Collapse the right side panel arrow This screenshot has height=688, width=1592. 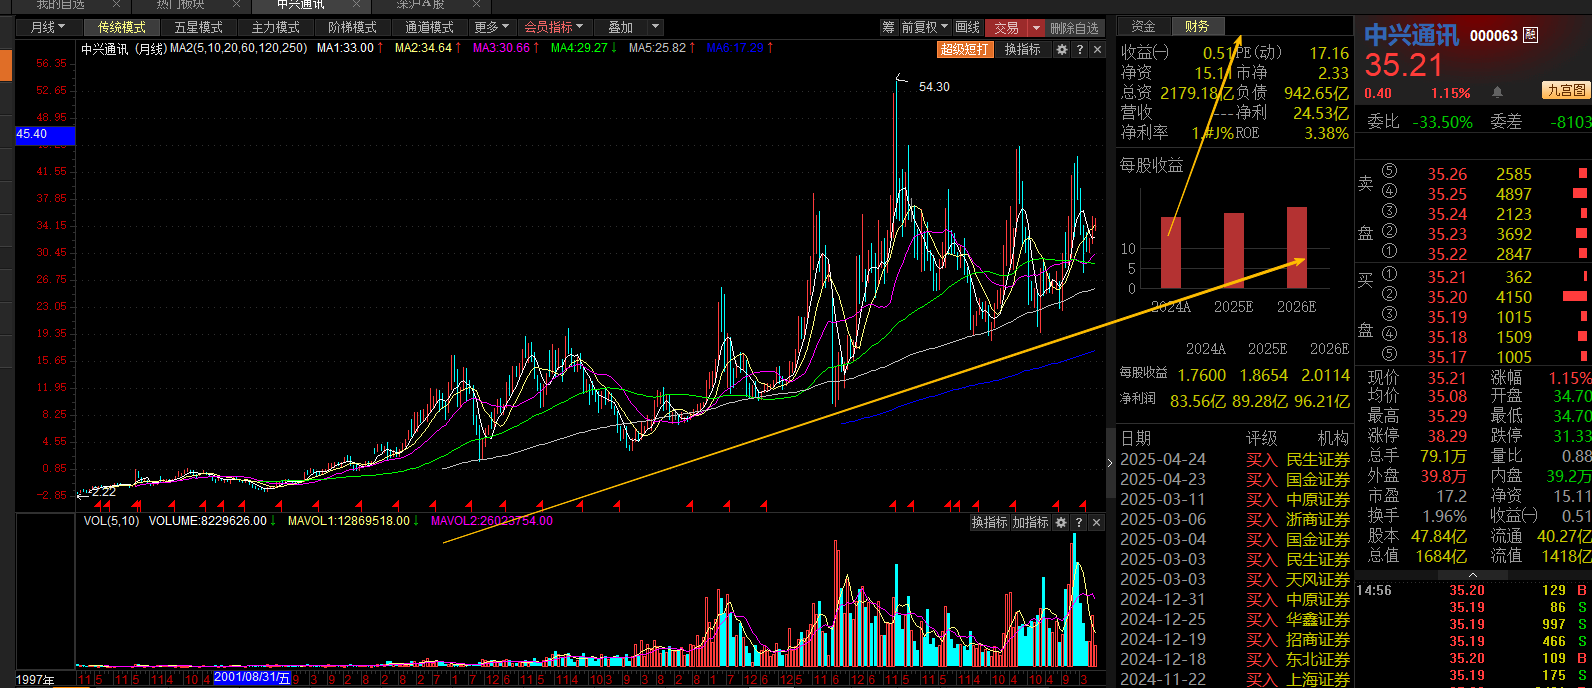[1110, 462]
